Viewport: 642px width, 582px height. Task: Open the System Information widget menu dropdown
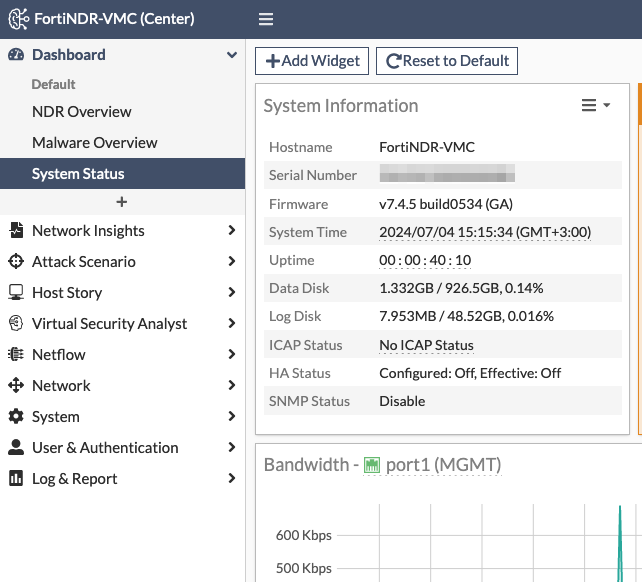tap(596, 105)
